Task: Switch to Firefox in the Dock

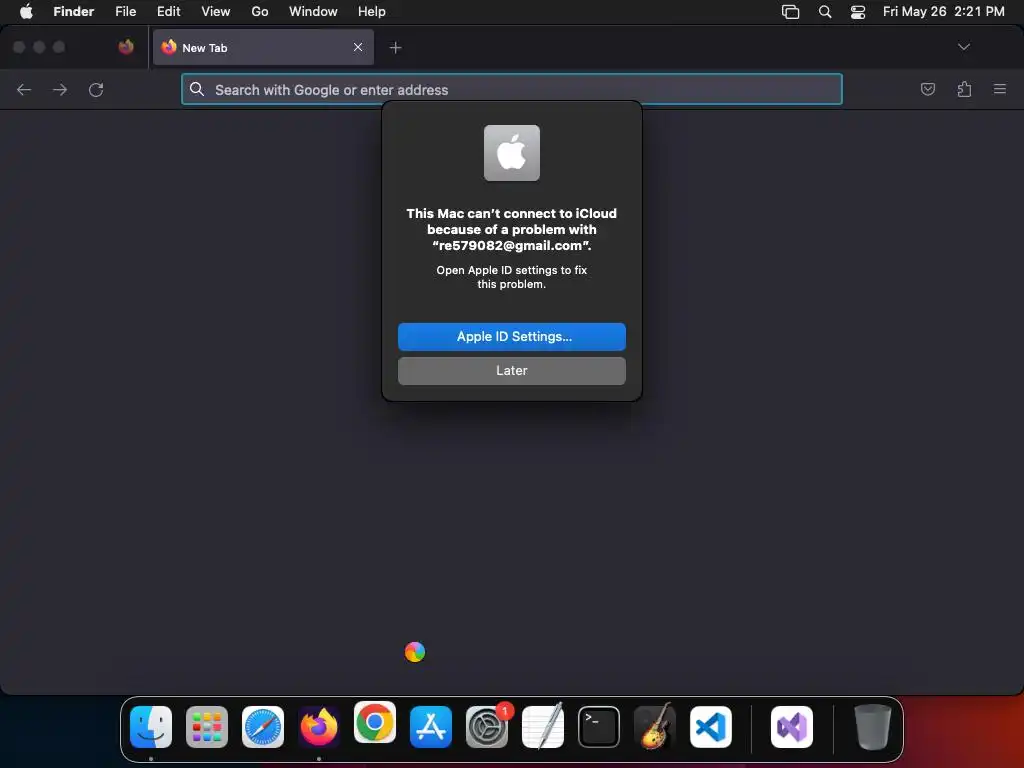Action: point(319,726)
